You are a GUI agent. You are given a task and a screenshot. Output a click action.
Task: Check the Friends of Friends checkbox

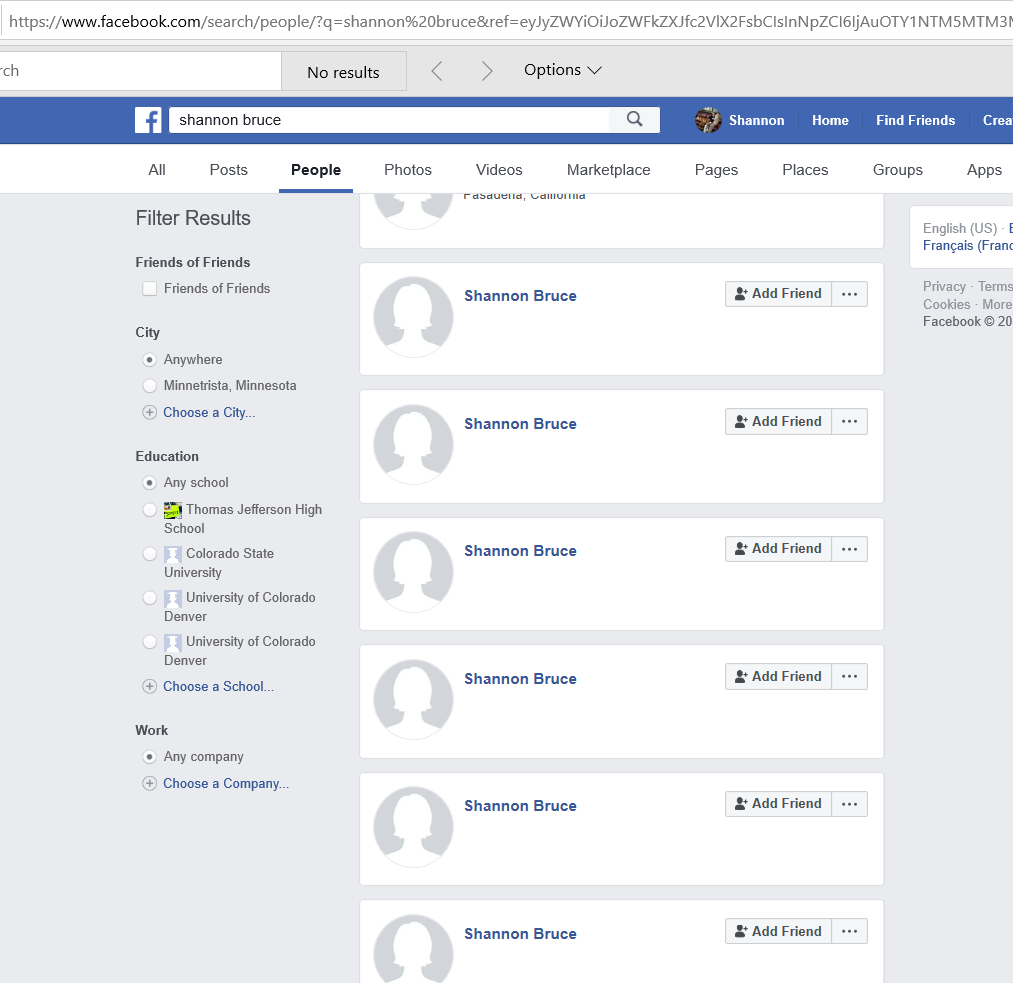tap(149, 288)
